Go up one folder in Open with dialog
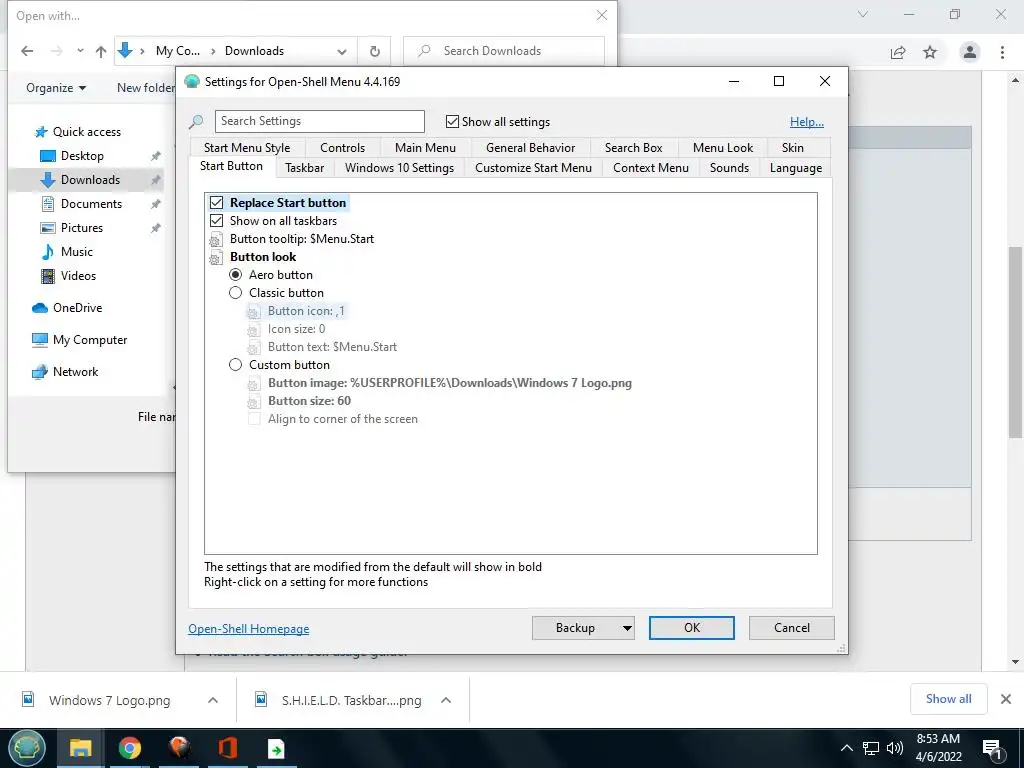The width and height of the screenshot is (1024, 768). (x=101, y=51)
